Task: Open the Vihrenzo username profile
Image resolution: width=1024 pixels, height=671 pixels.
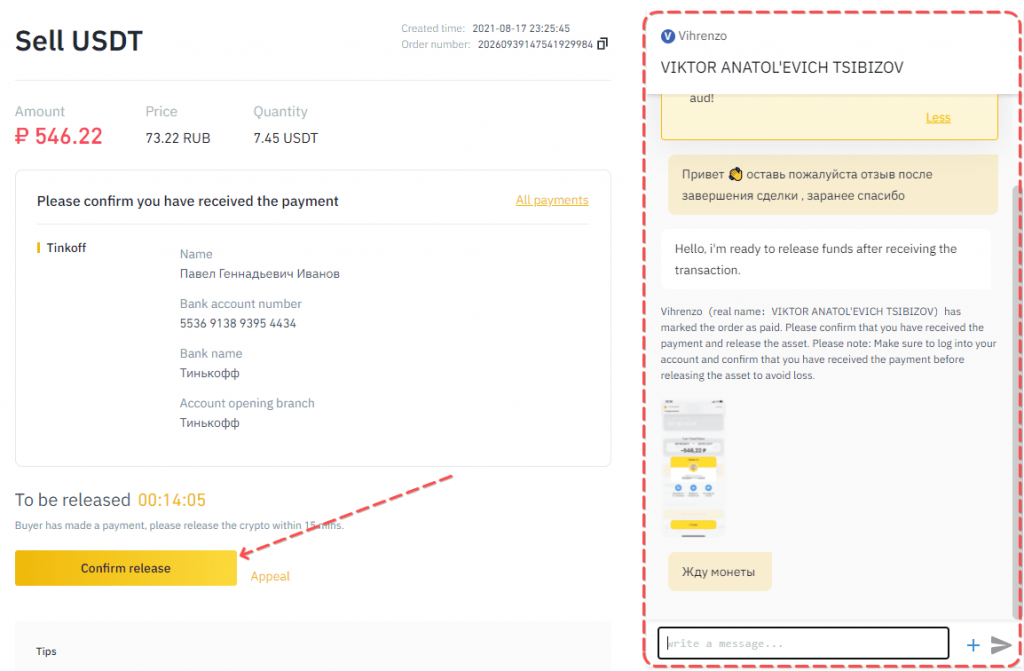Action: [x=702, y=36]
